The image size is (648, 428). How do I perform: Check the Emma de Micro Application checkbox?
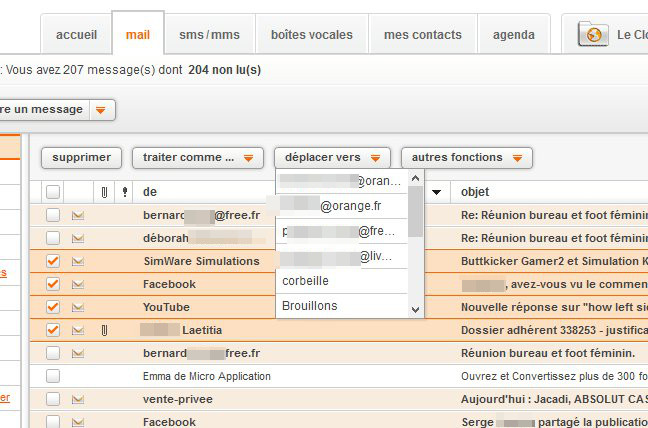pyautogui.click(x=53, y=376)
